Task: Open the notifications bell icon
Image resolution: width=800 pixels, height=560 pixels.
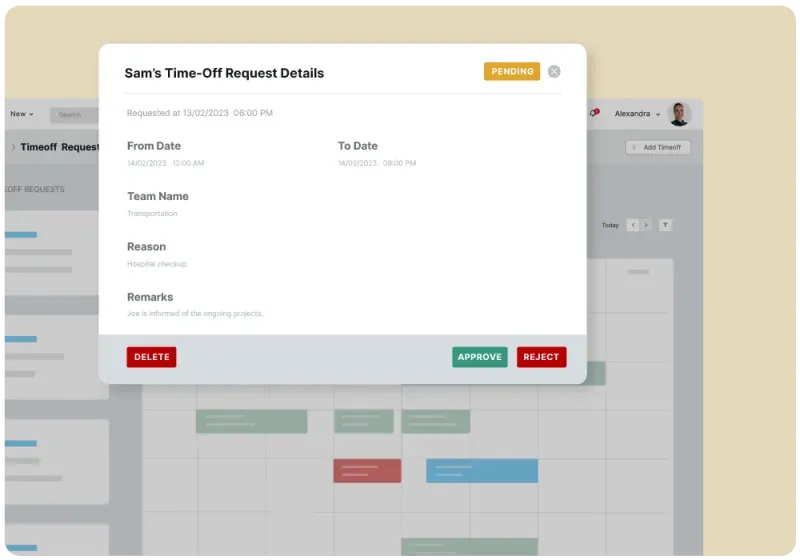Action: click(x=594, y=113)
